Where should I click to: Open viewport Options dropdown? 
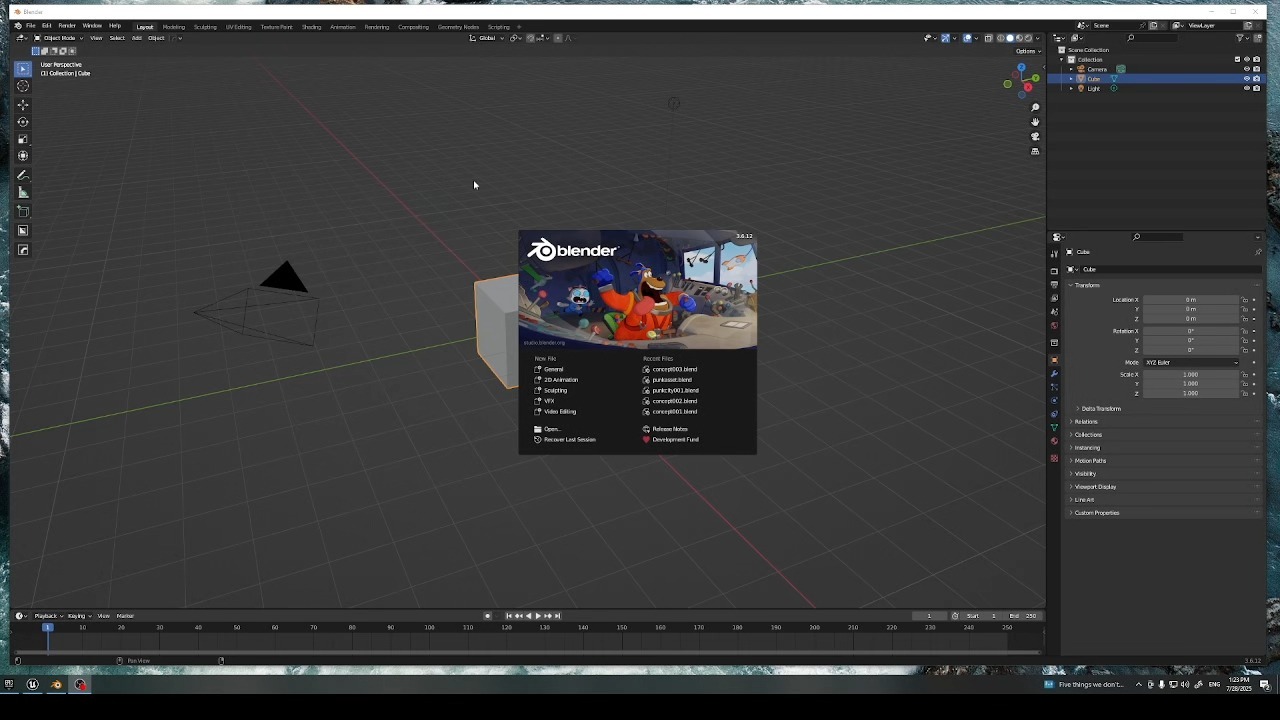click(1028, 51)
